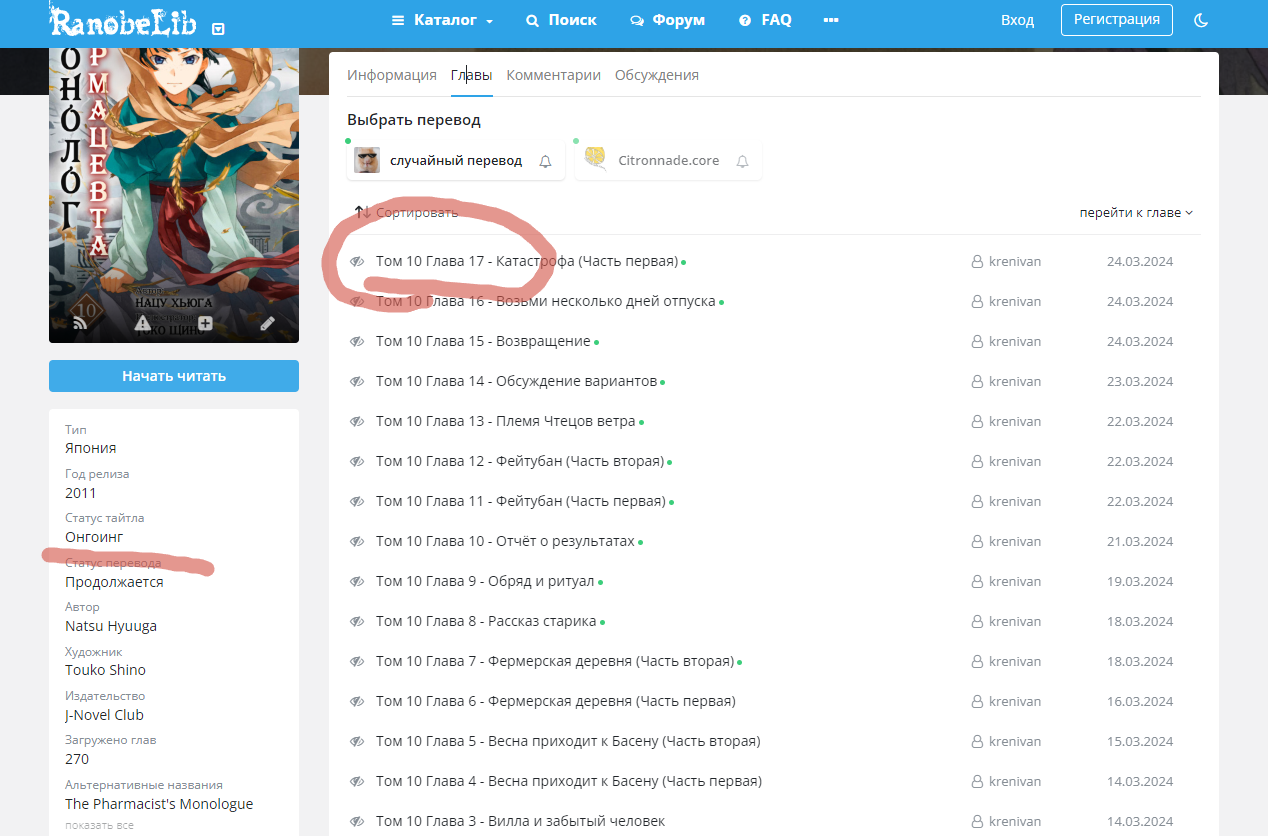
Task: Expand the перейти к главе dropdown
Action: 1136,212
